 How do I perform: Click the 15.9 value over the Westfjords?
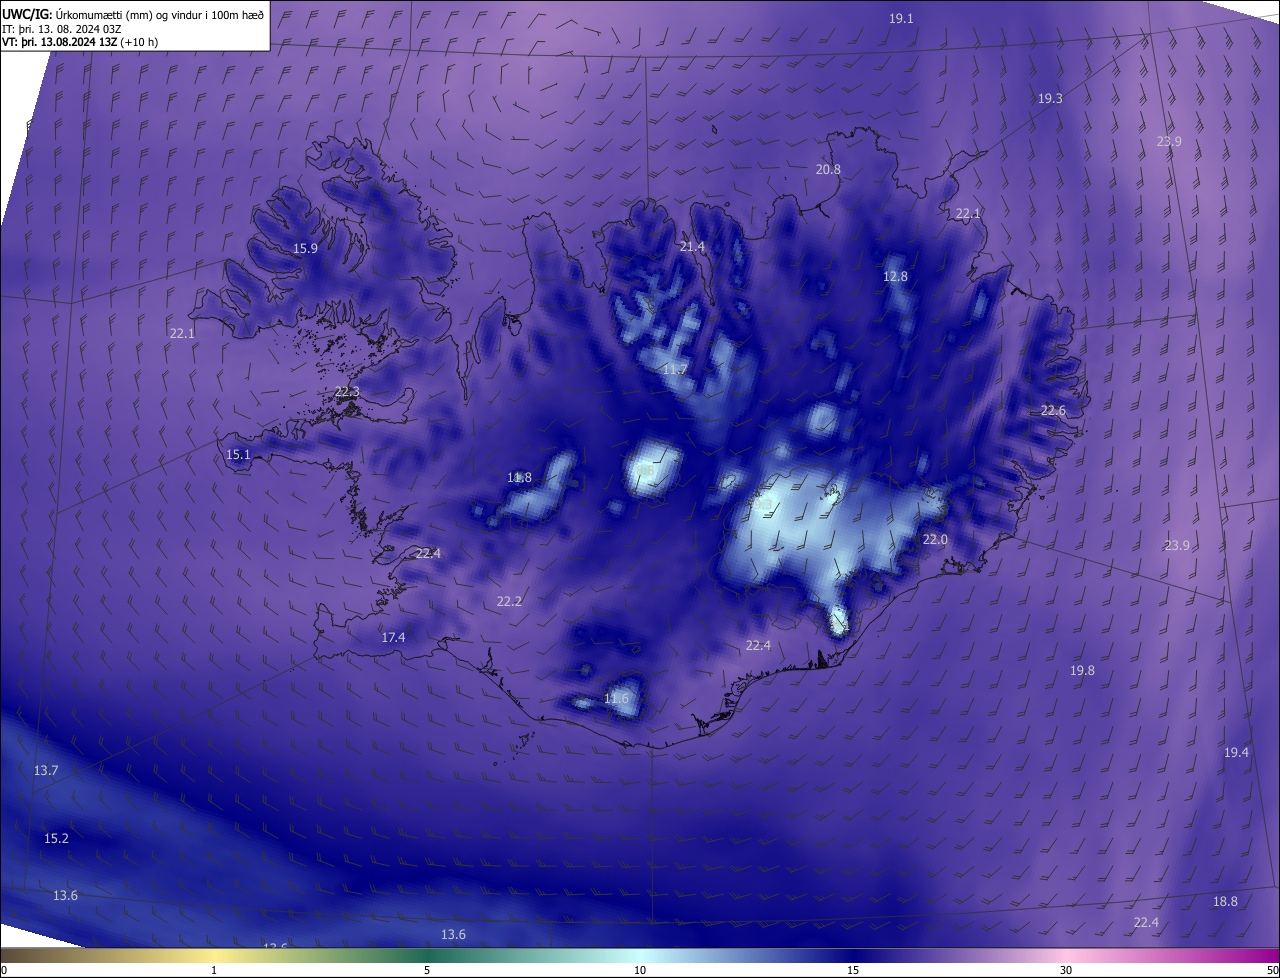coord(305,249)
